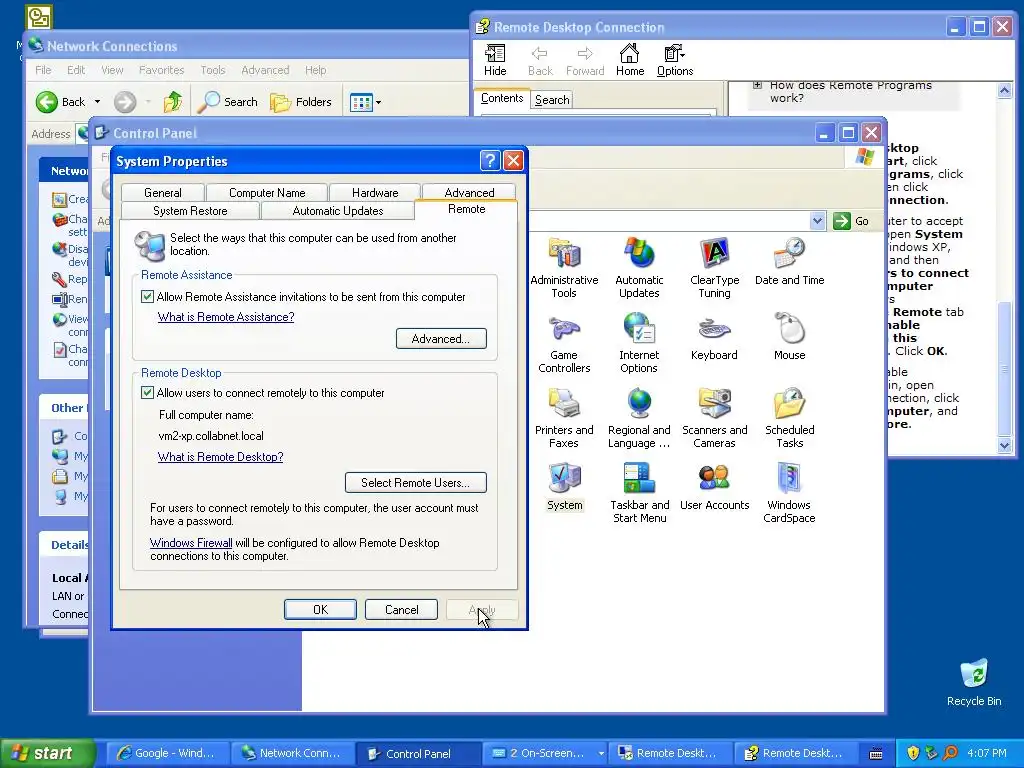Switch to Network Connections taskbar button

(293, 753)
